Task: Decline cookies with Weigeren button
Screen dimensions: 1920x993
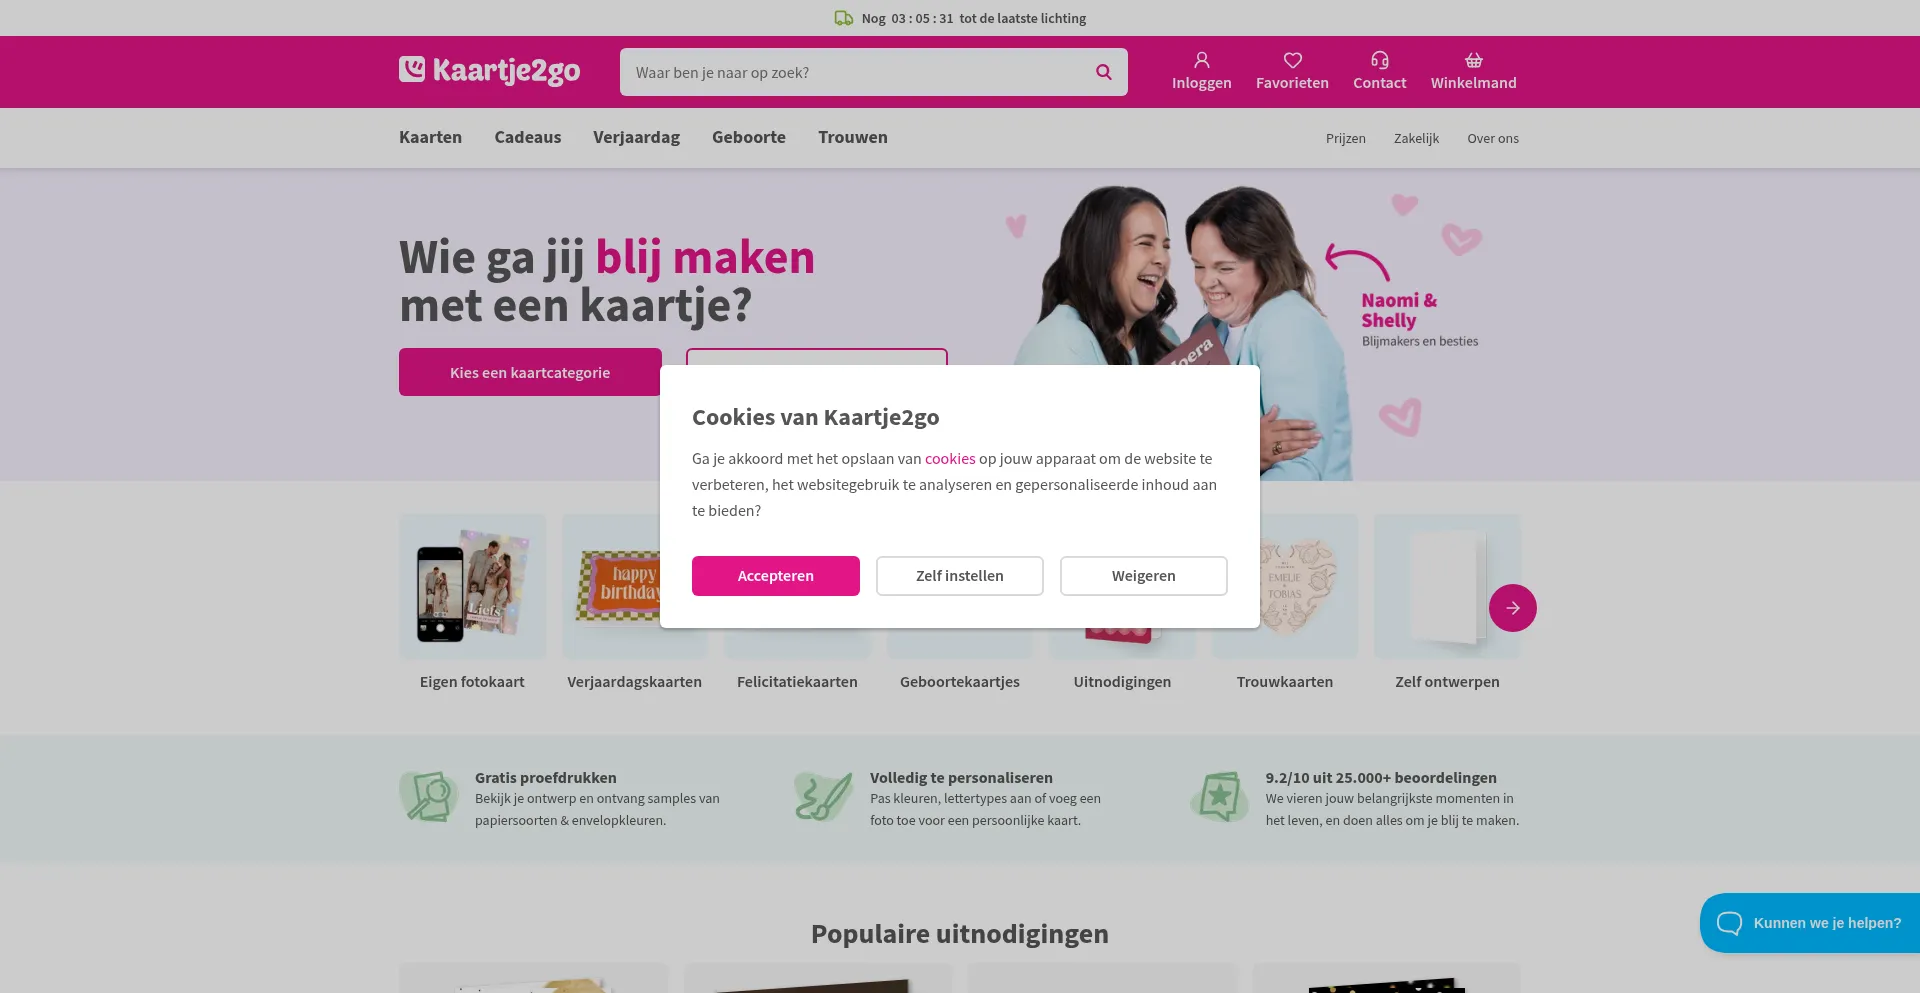Action: (1143, 576)
